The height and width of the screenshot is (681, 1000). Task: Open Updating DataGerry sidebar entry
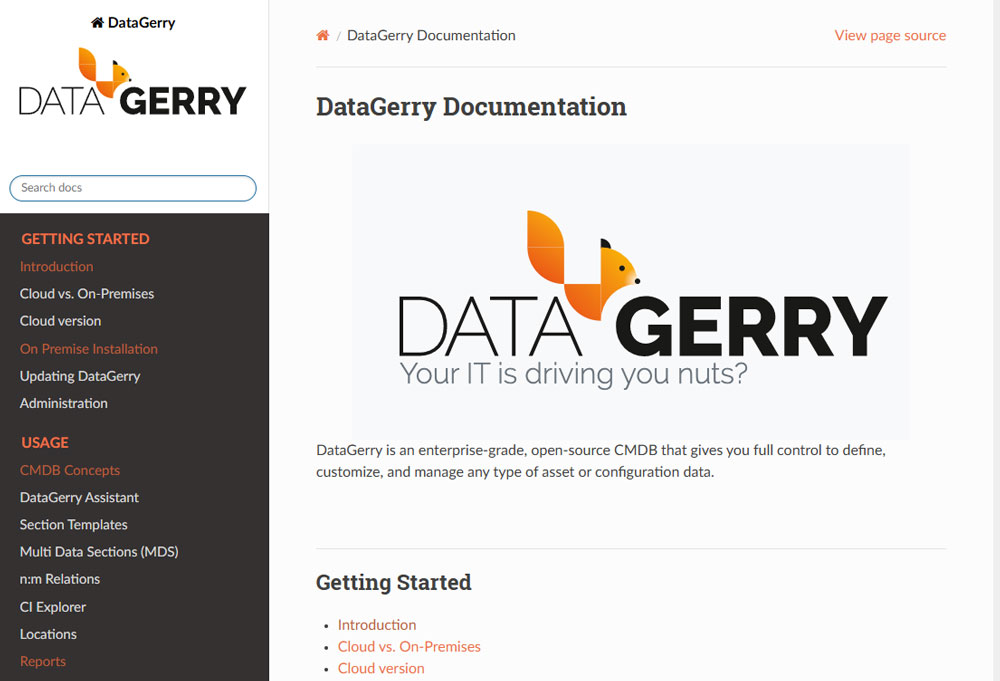(80, 376)
